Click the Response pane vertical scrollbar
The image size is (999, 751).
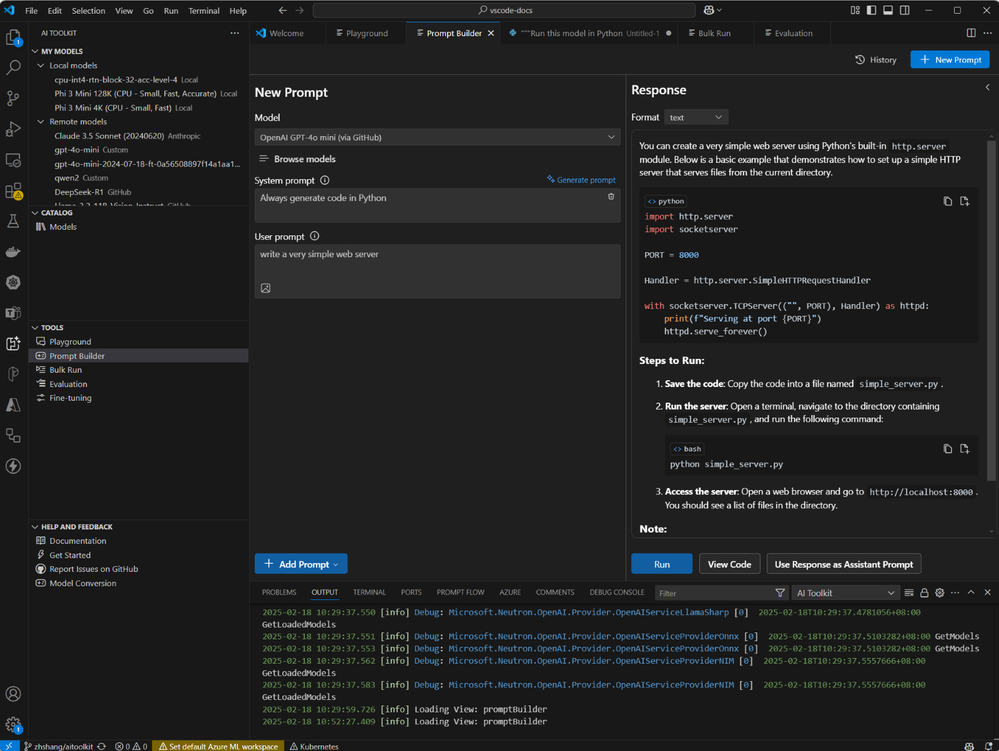coord(991,310)
